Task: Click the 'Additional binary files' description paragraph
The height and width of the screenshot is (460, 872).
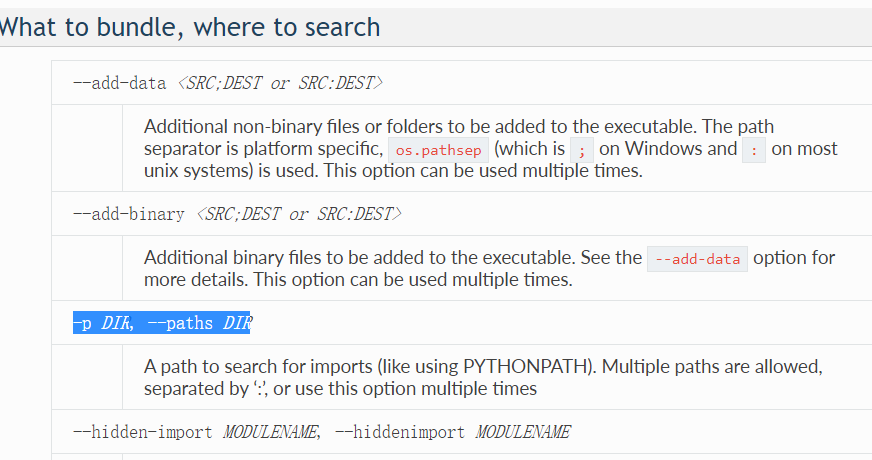Action: point(489,268)
